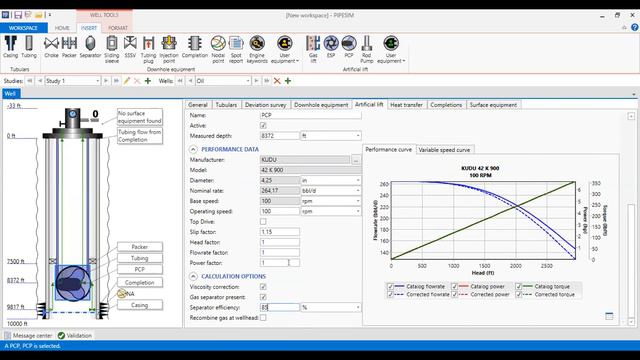Toggle Gas separator present checkbox
The height and width of the screenshot is (360, 640).
tap(263, 297)
